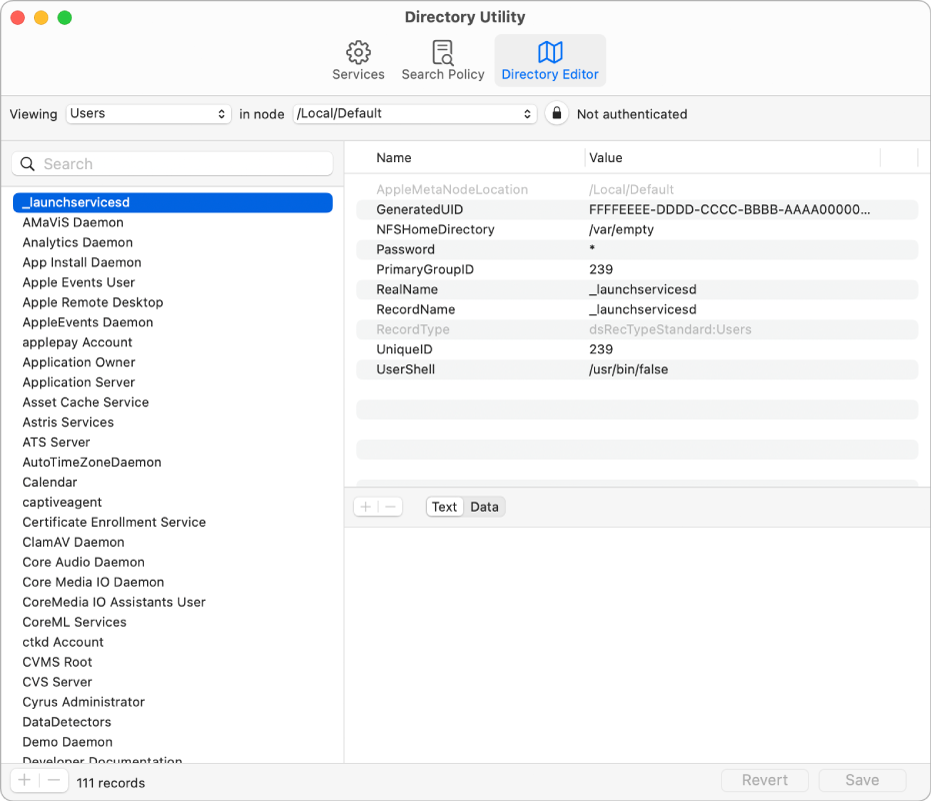Viewport: 931px width, 801px height.
Task: Switch value view to Data
Action: tap(484, 507)
